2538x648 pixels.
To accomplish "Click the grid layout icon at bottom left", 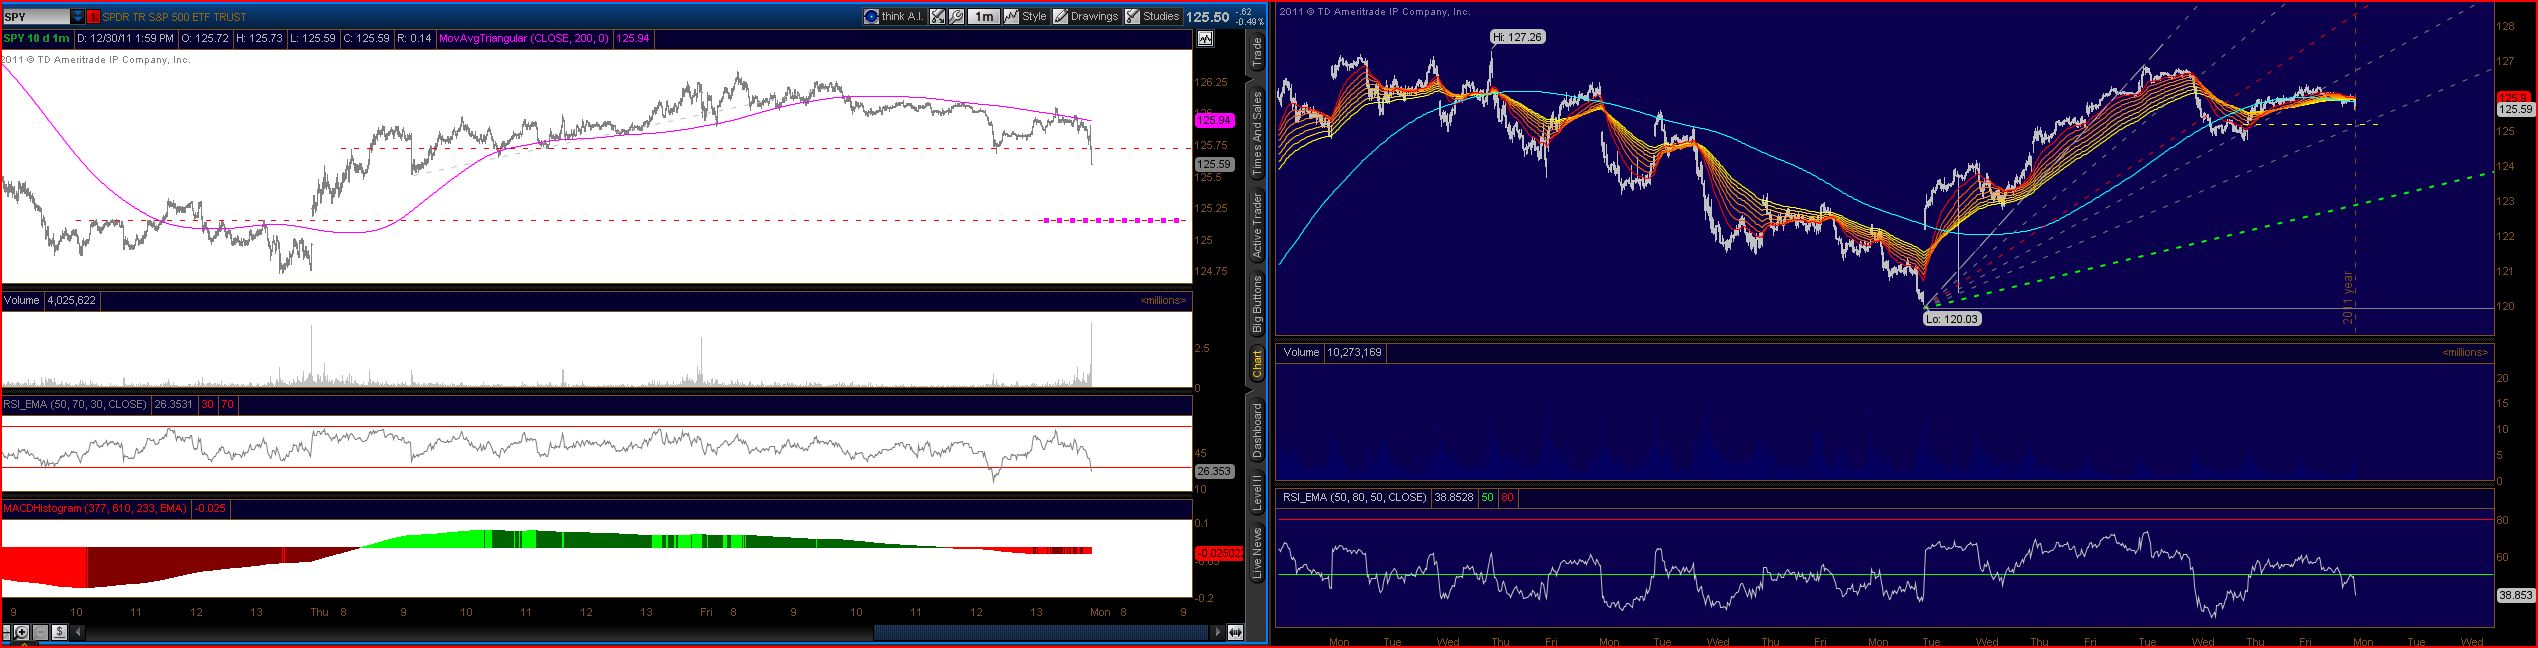I will click(x=7, y=632).
